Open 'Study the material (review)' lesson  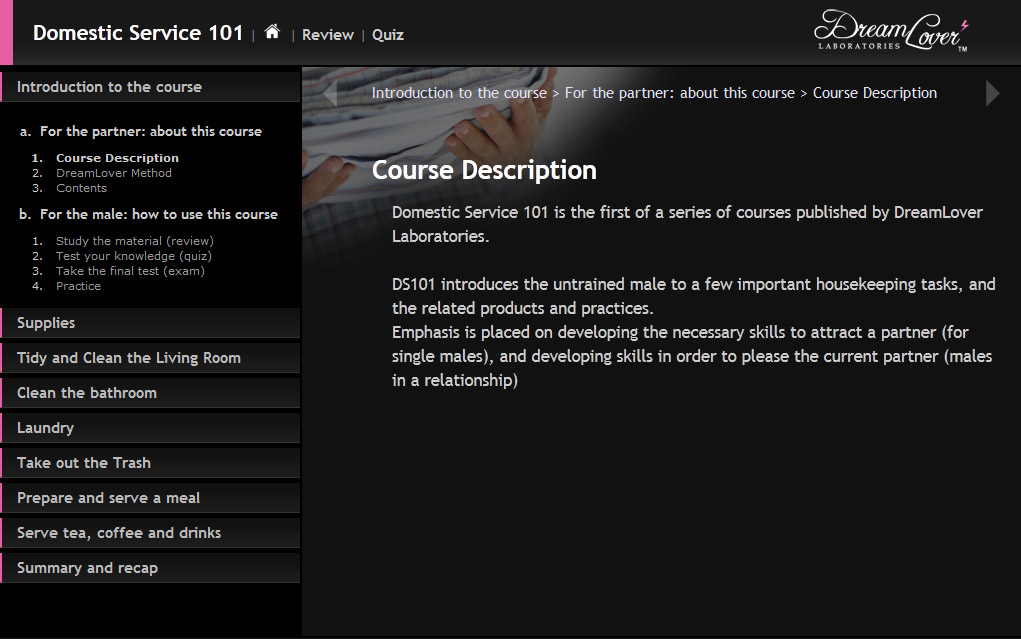coord(135,241)
